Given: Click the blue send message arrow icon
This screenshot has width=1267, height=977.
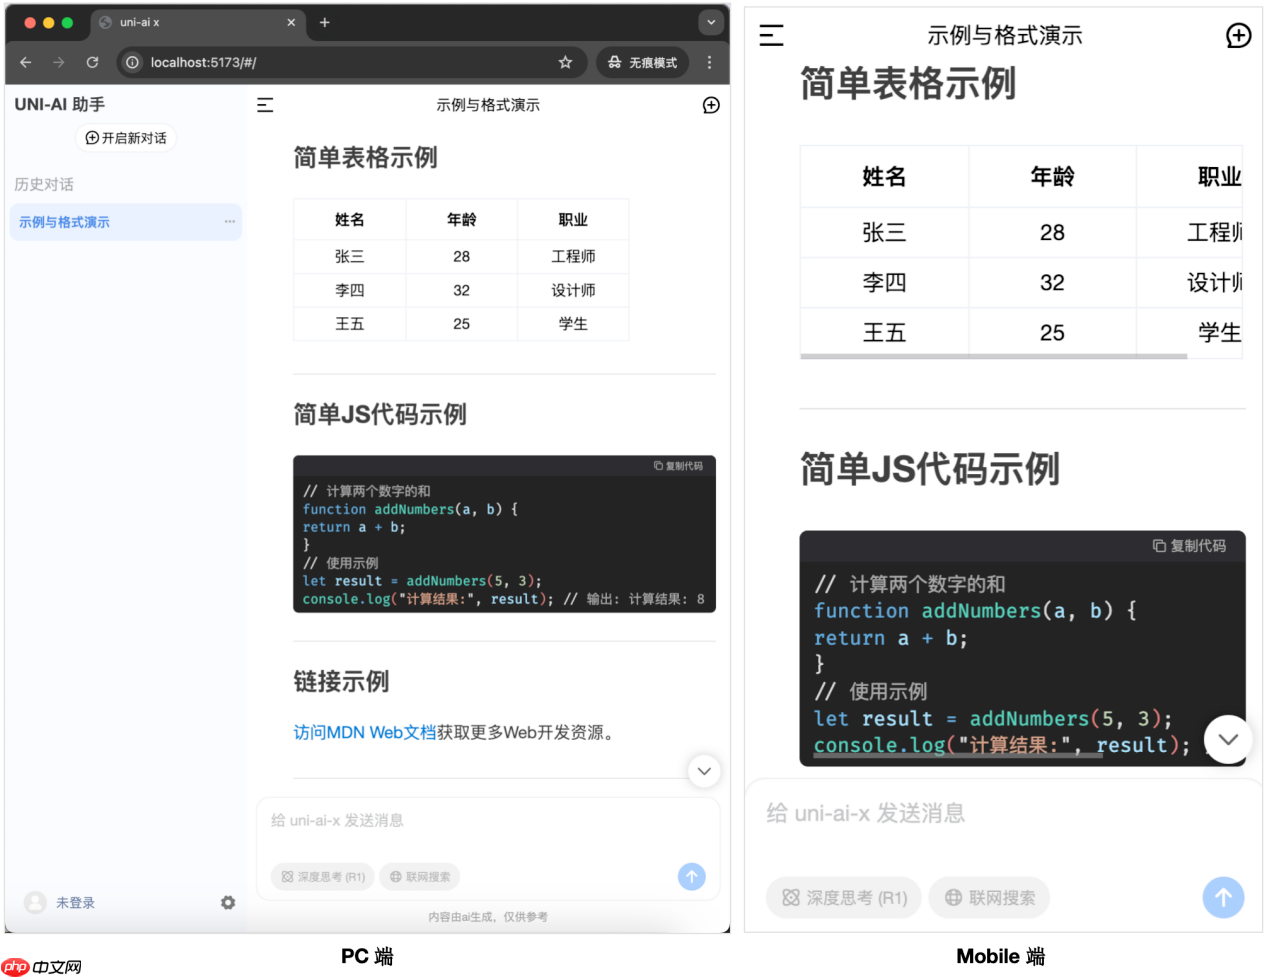Looking at the screenshot, I should pyautogui.click(x=691, y=877).
